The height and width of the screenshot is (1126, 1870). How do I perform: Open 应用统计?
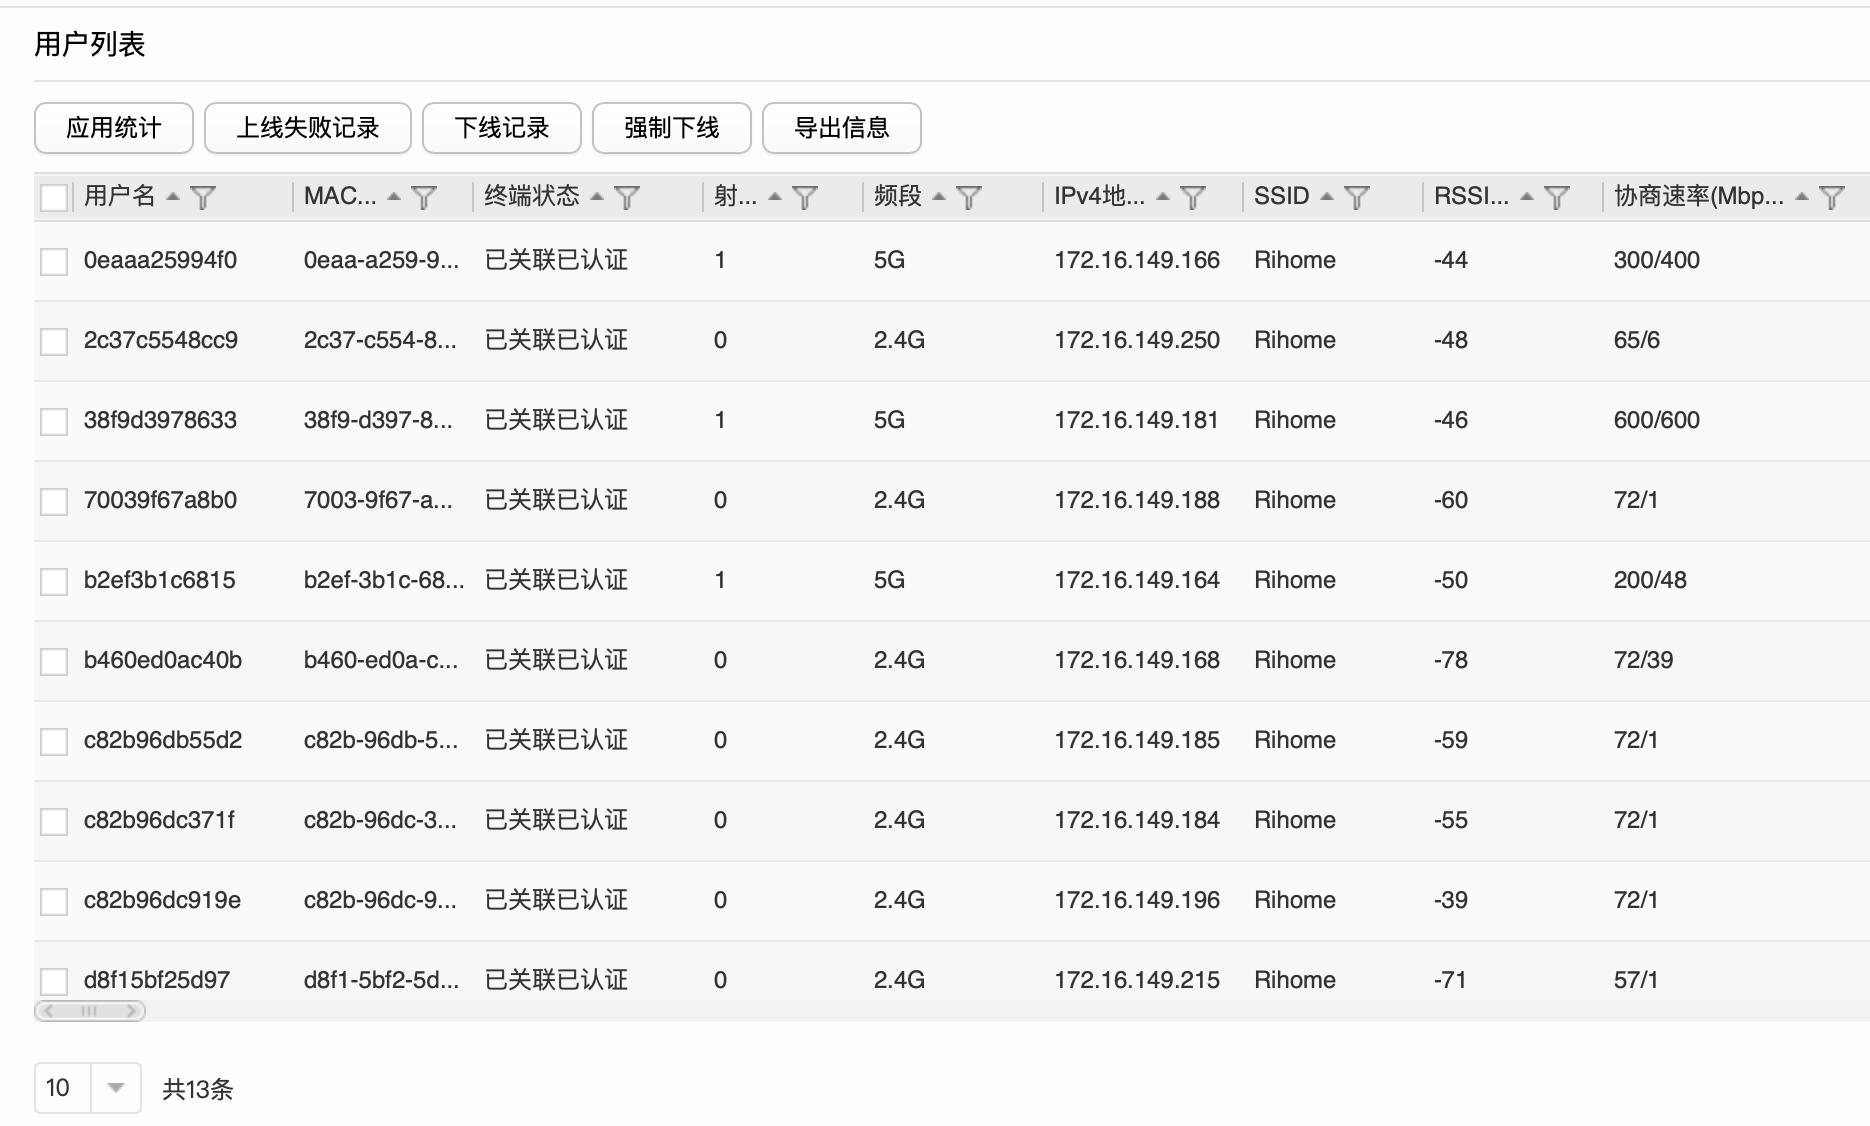click(x=112, y=128)
